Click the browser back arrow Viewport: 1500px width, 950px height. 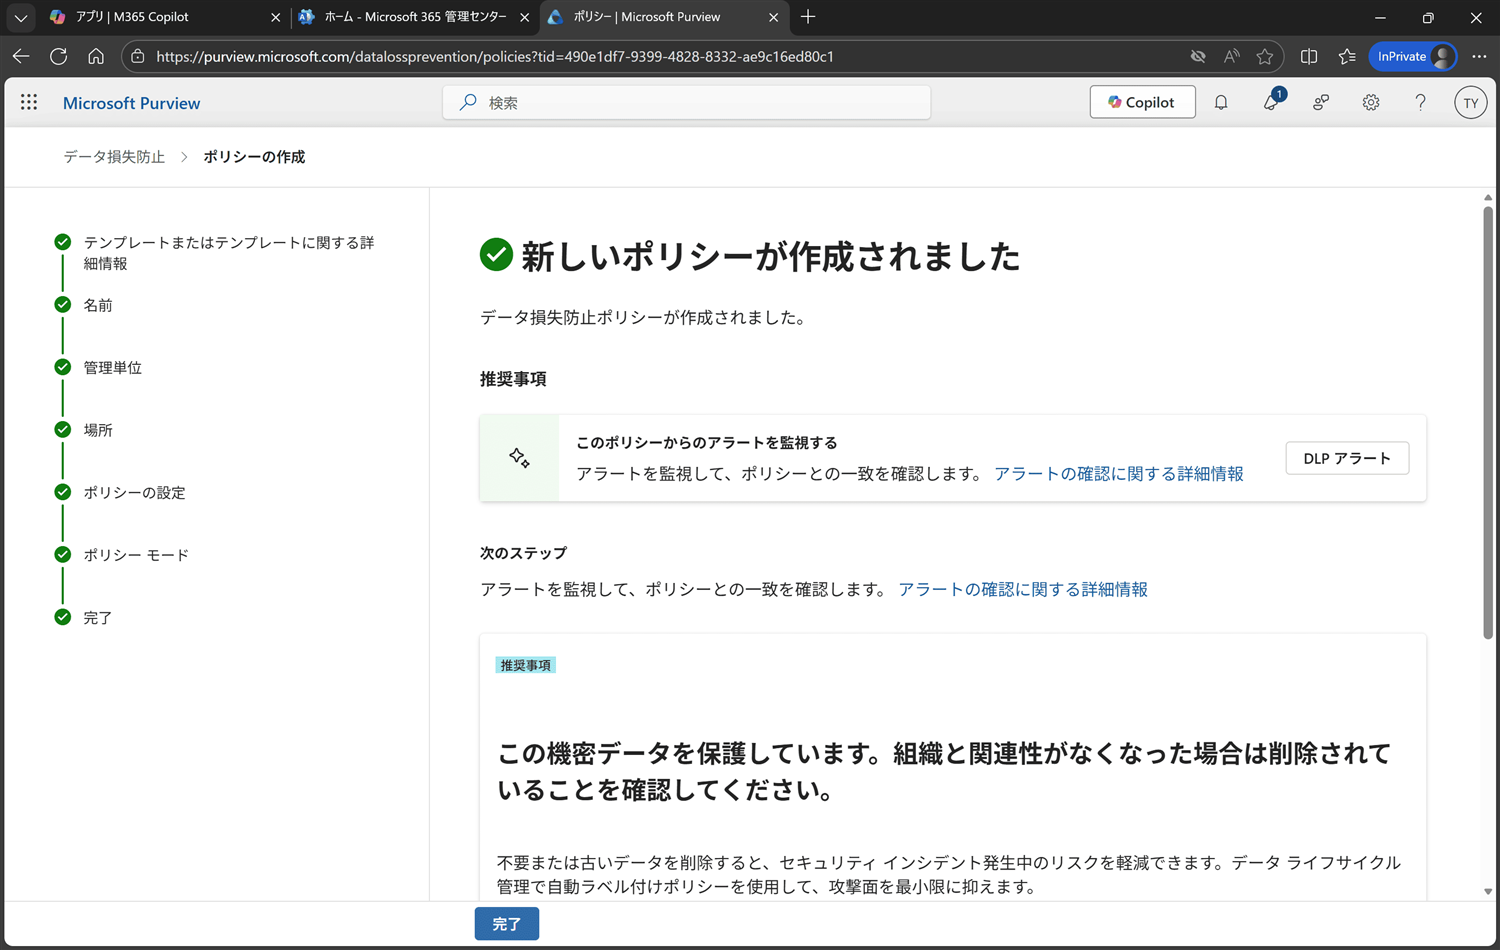(x=21, y=56)
